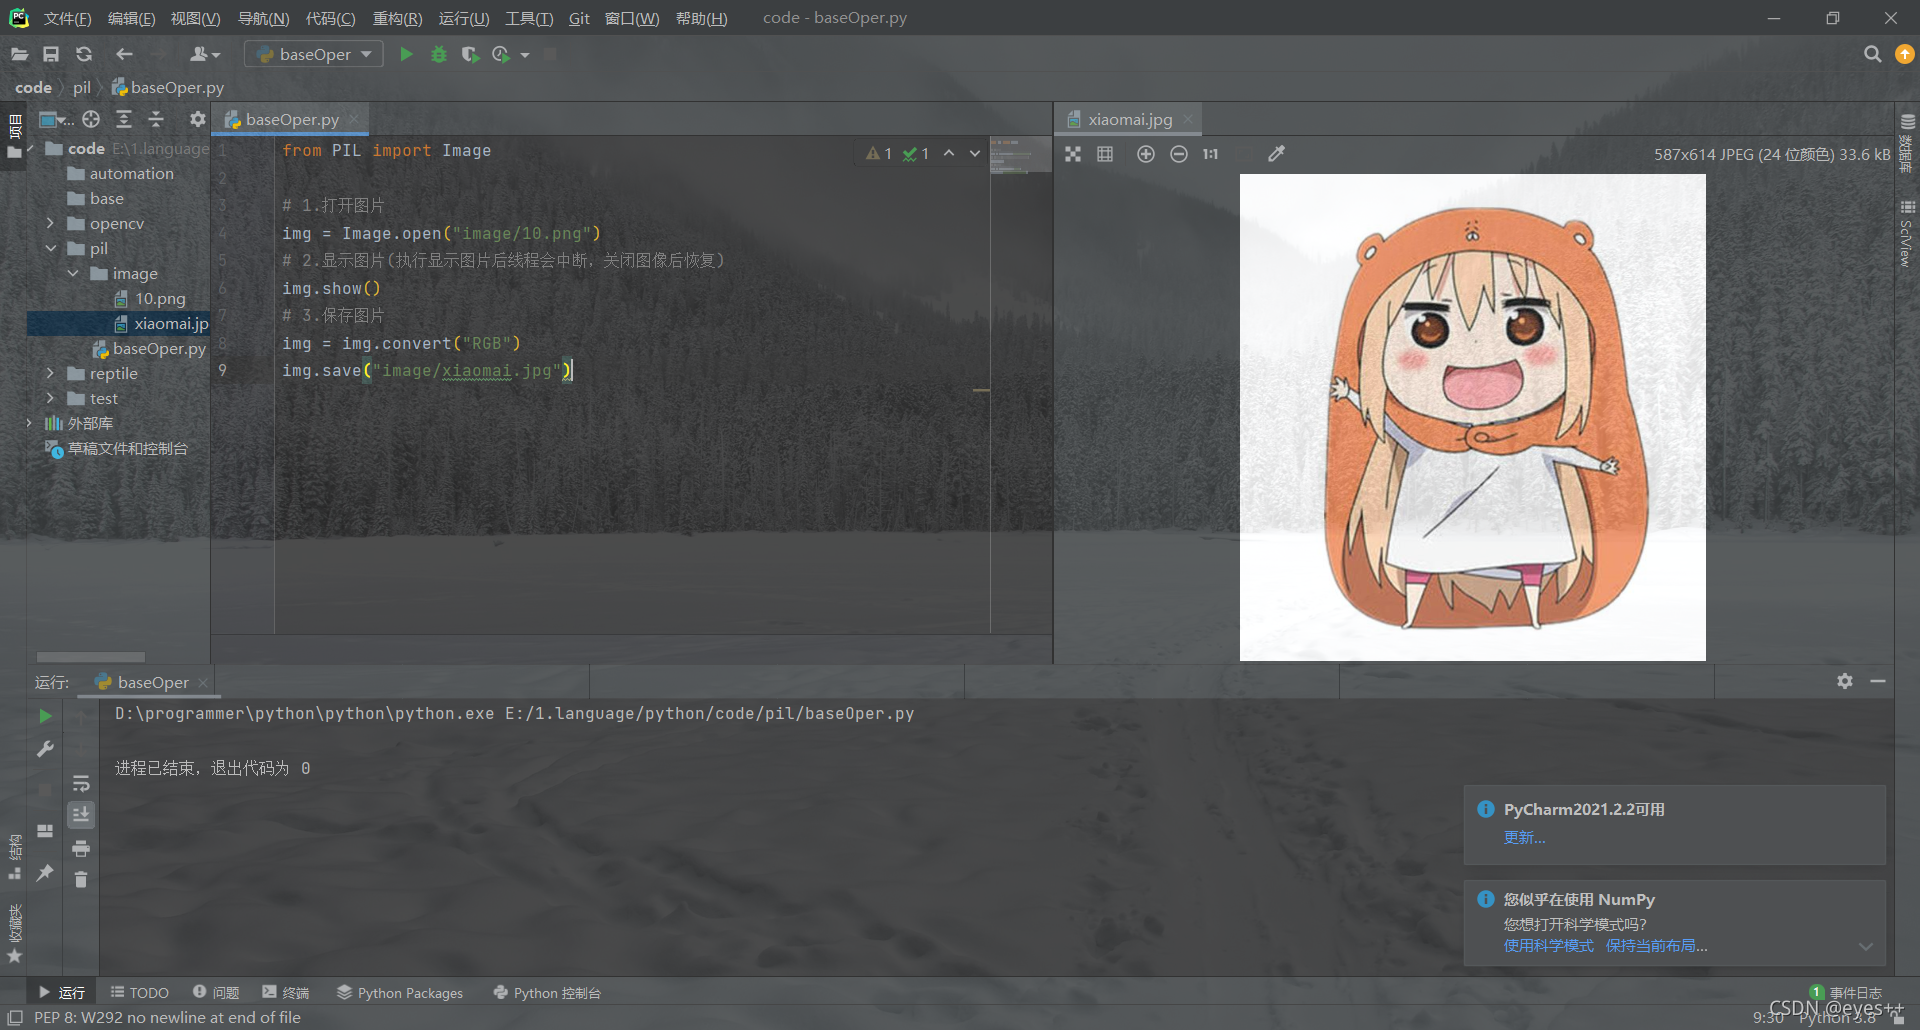Open project panel settings gear
Viewport: 1920px width, 1030px height.
point(197,119)
